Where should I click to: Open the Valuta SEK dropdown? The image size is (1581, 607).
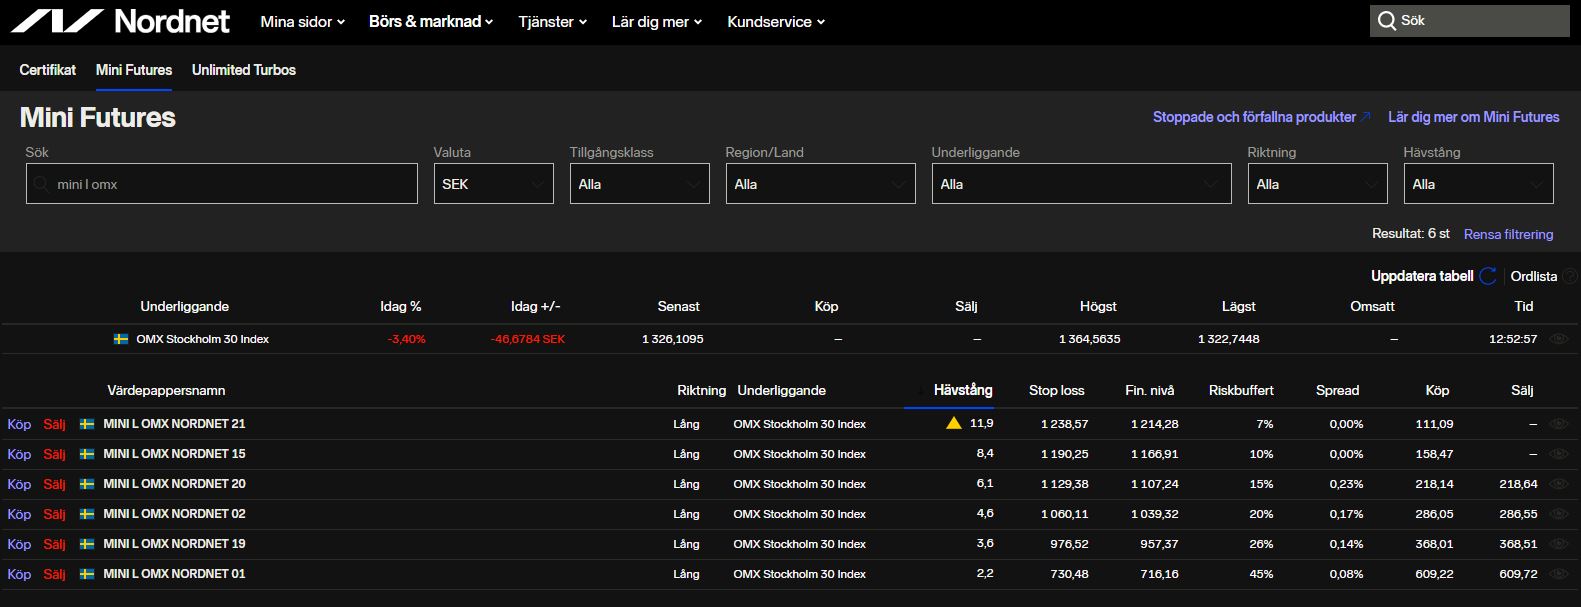click(x=493, y=184)
